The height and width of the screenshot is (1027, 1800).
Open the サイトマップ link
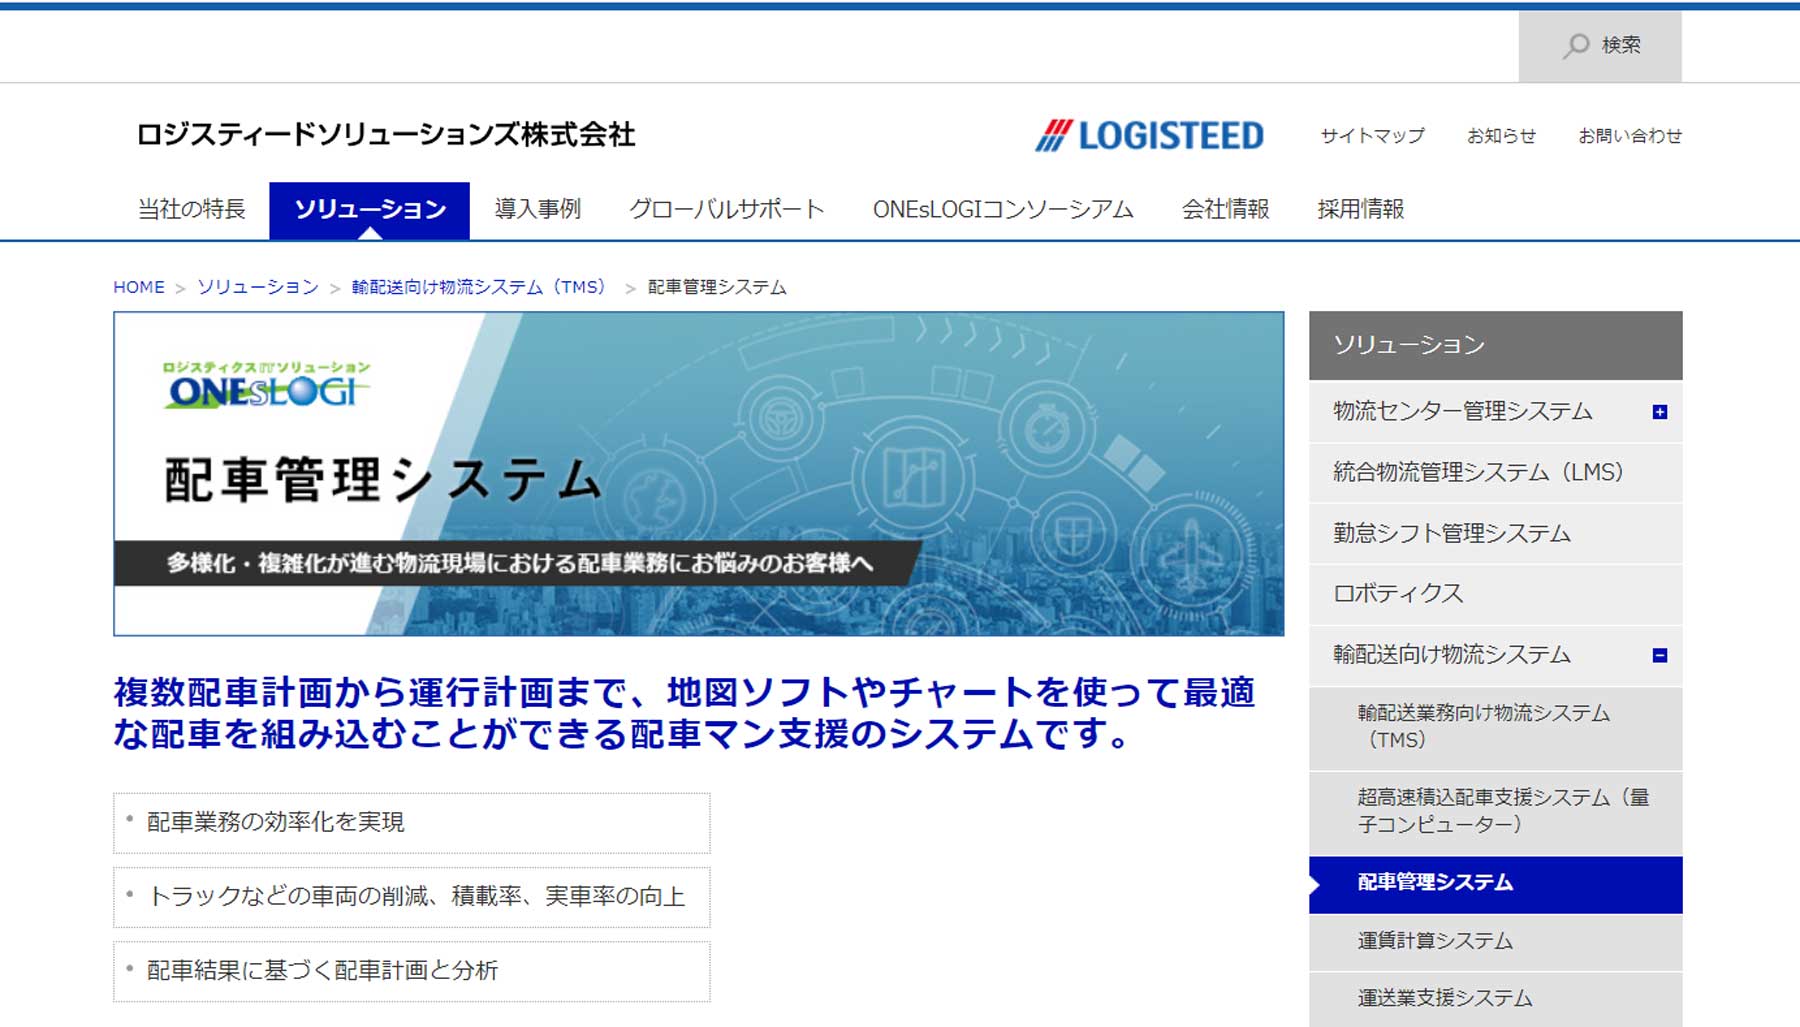coord(1372,136)
